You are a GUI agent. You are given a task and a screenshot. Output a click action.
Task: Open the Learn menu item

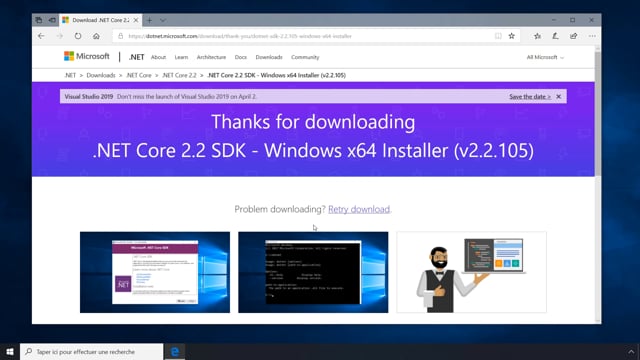[181, 57]
